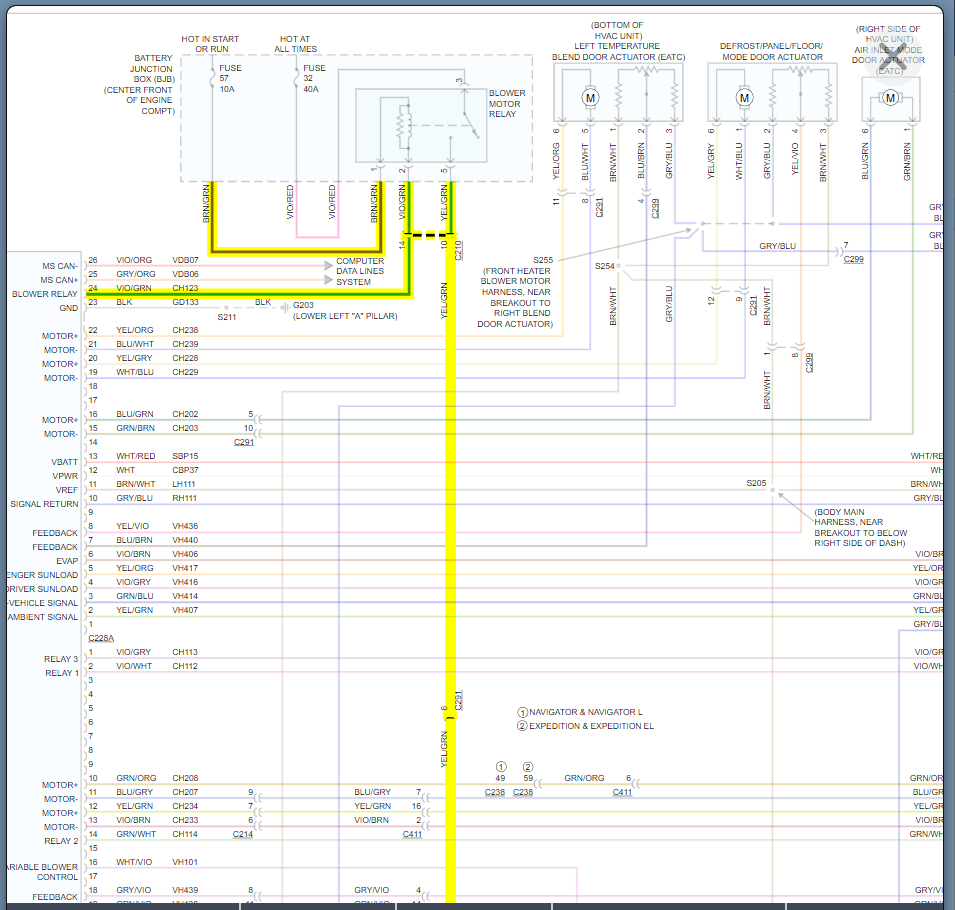Select circuit code CH229
Viewport: 955px width, 910px height.
(x=185, y=372)
